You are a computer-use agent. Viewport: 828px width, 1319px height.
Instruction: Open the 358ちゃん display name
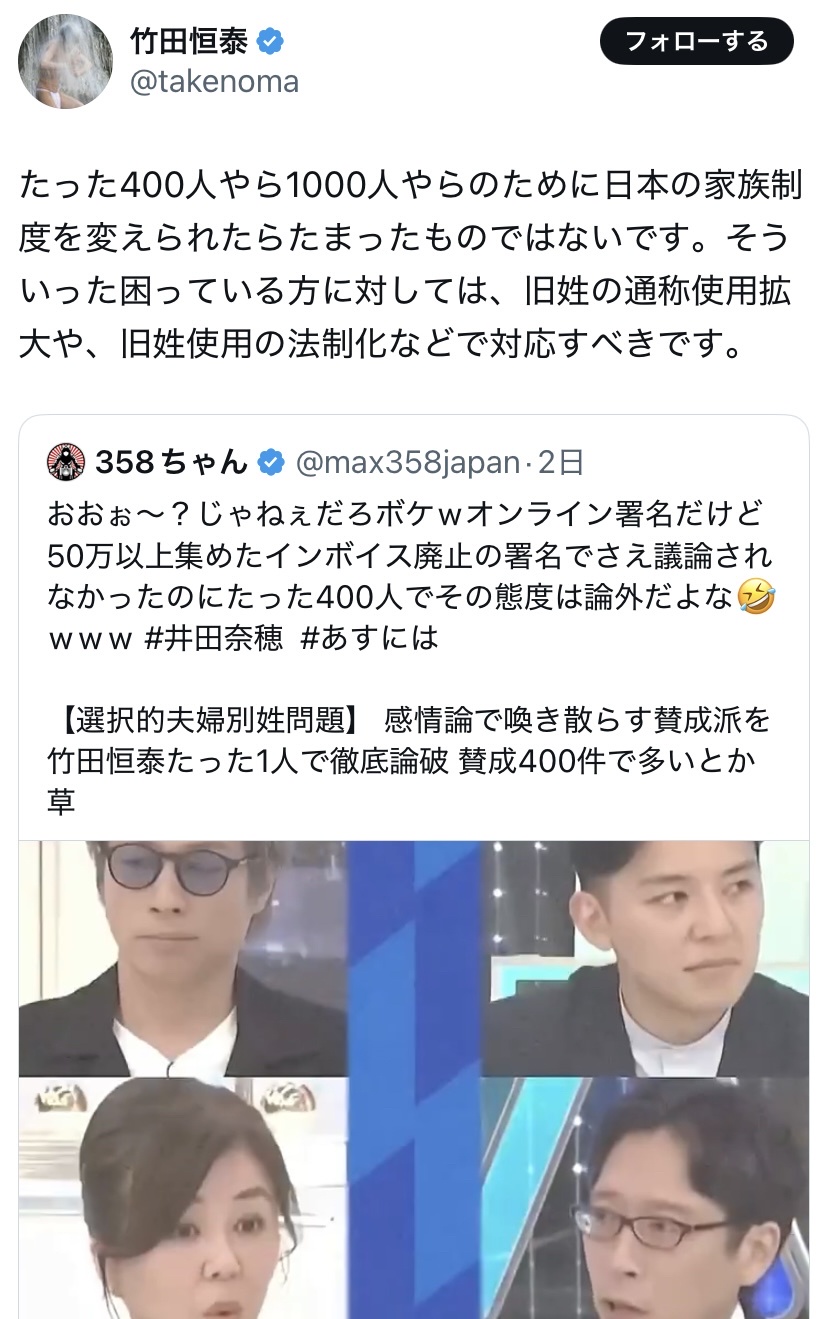(x=172, y=462)
